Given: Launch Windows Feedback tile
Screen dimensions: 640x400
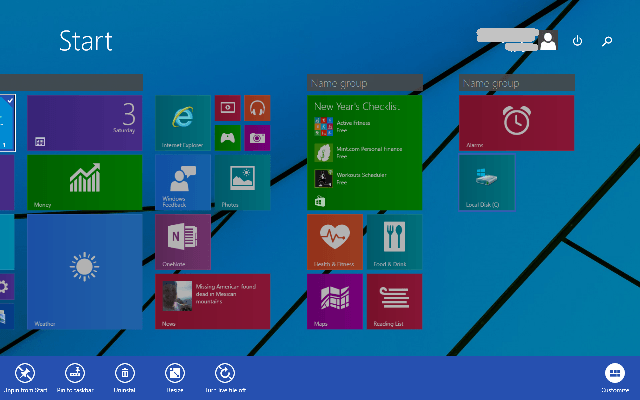Looking at the screenshot, I should tap(183, 182).
